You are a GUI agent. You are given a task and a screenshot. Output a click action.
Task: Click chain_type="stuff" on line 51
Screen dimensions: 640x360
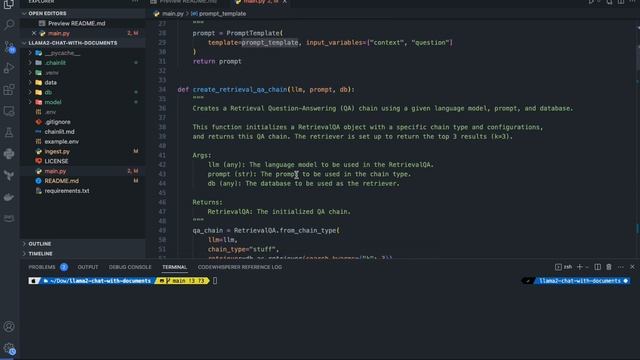[x=243, y=249]
